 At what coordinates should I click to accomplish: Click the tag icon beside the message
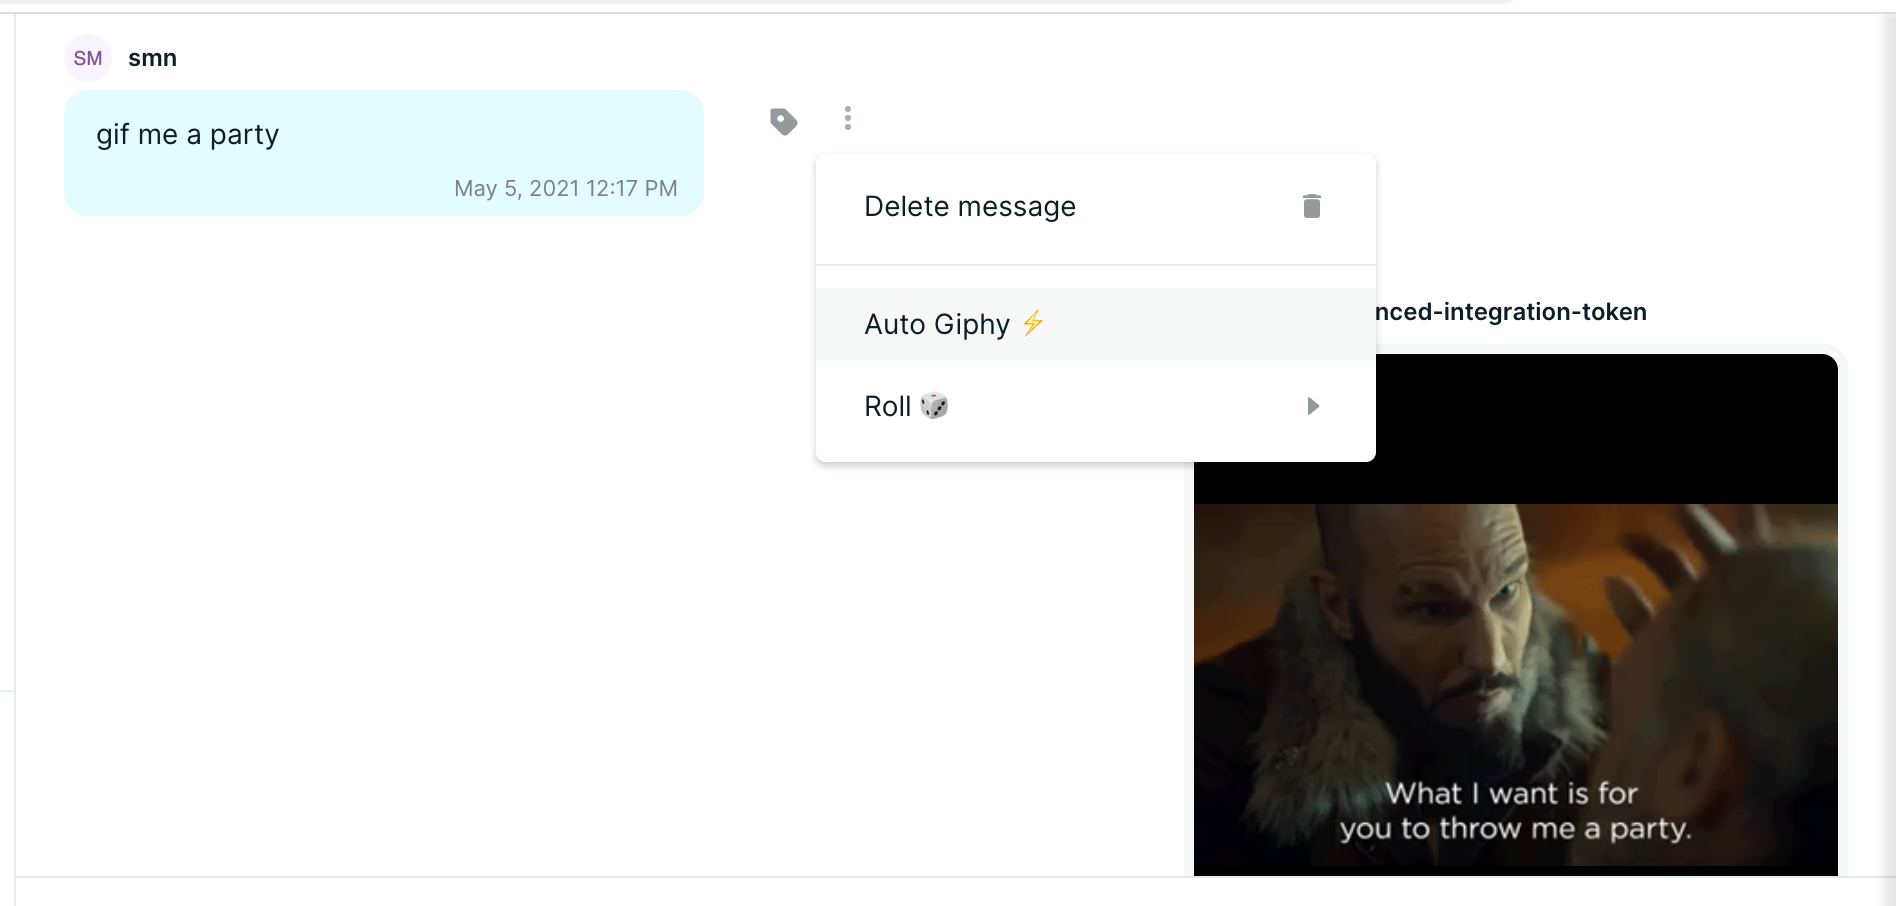pos(784,121)
